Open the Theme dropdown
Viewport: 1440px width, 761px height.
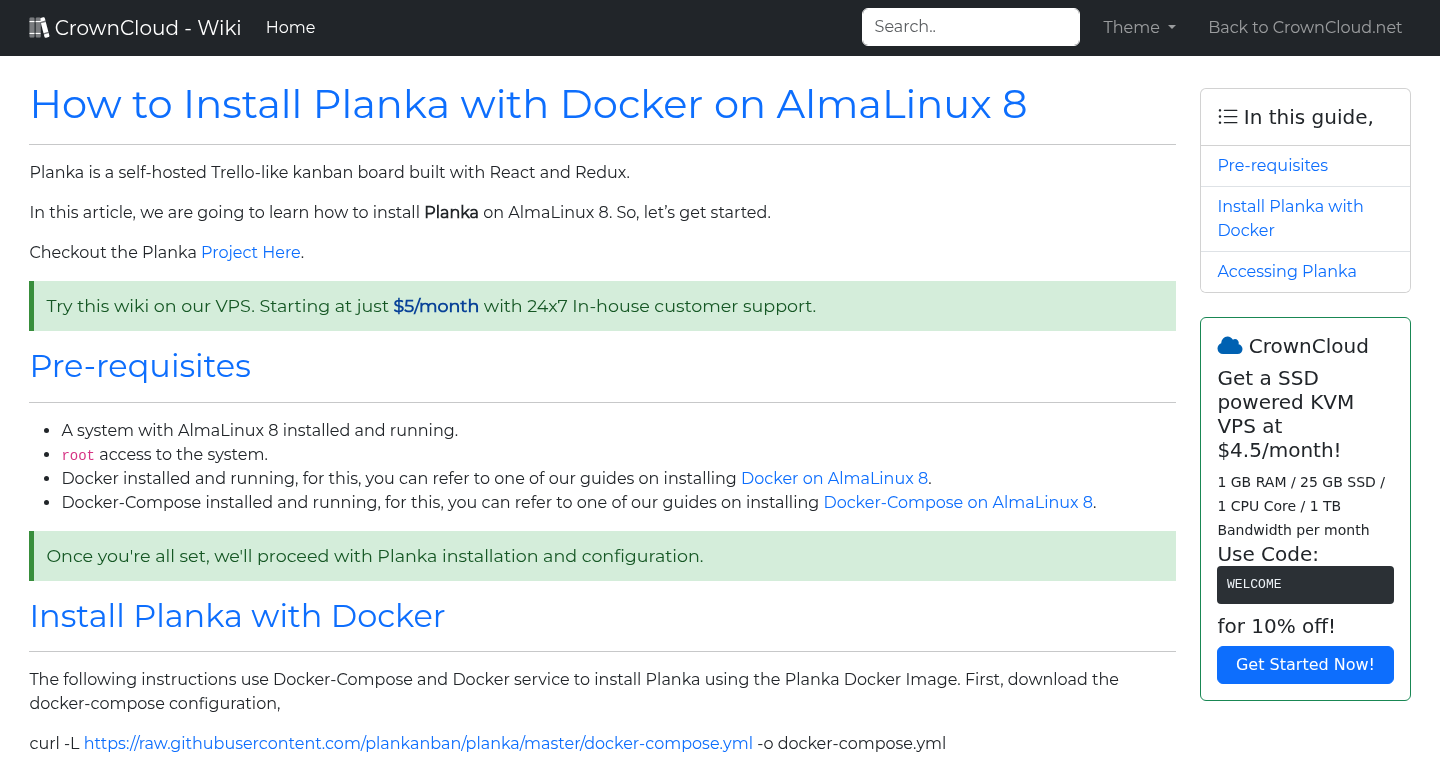[1139, 27]
